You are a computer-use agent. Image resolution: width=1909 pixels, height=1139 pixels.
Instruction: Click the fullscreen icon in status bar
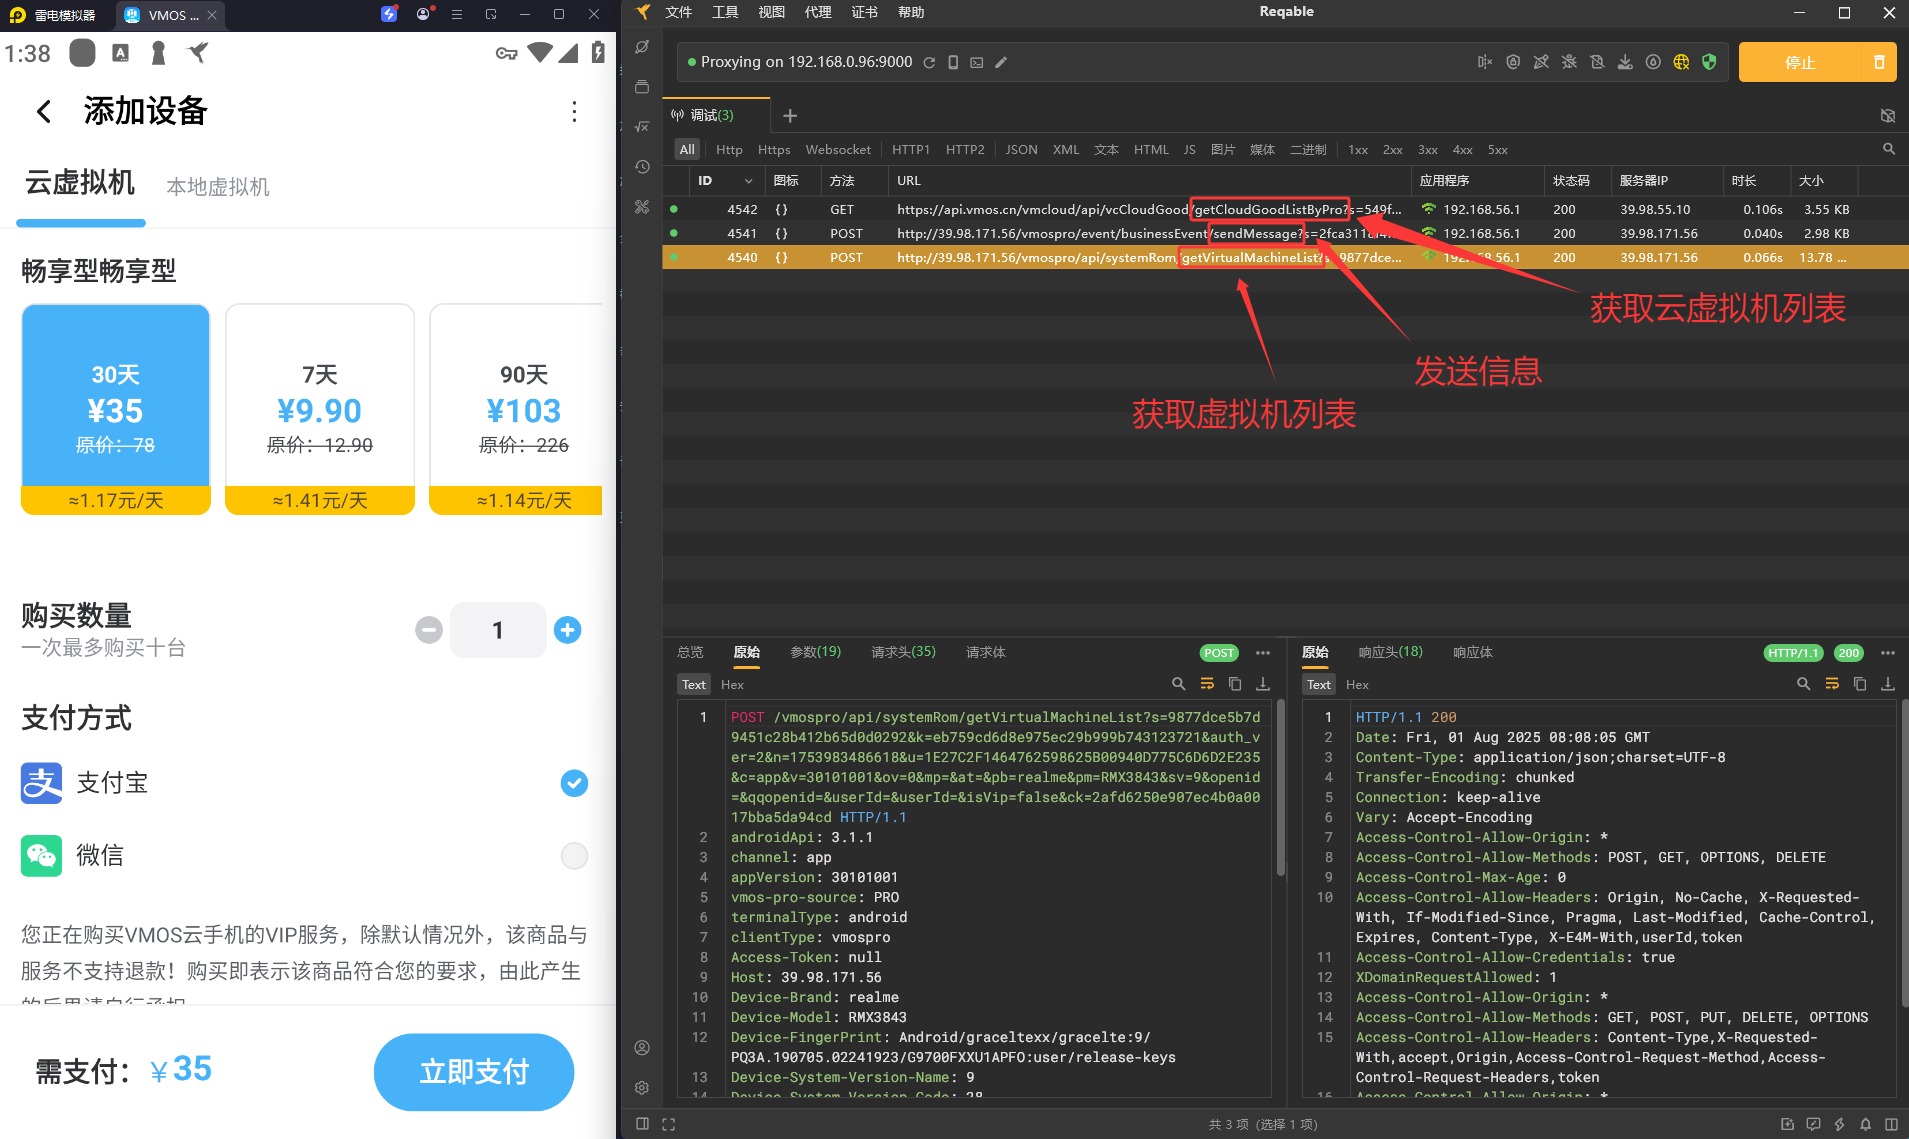coord(669,1124)
